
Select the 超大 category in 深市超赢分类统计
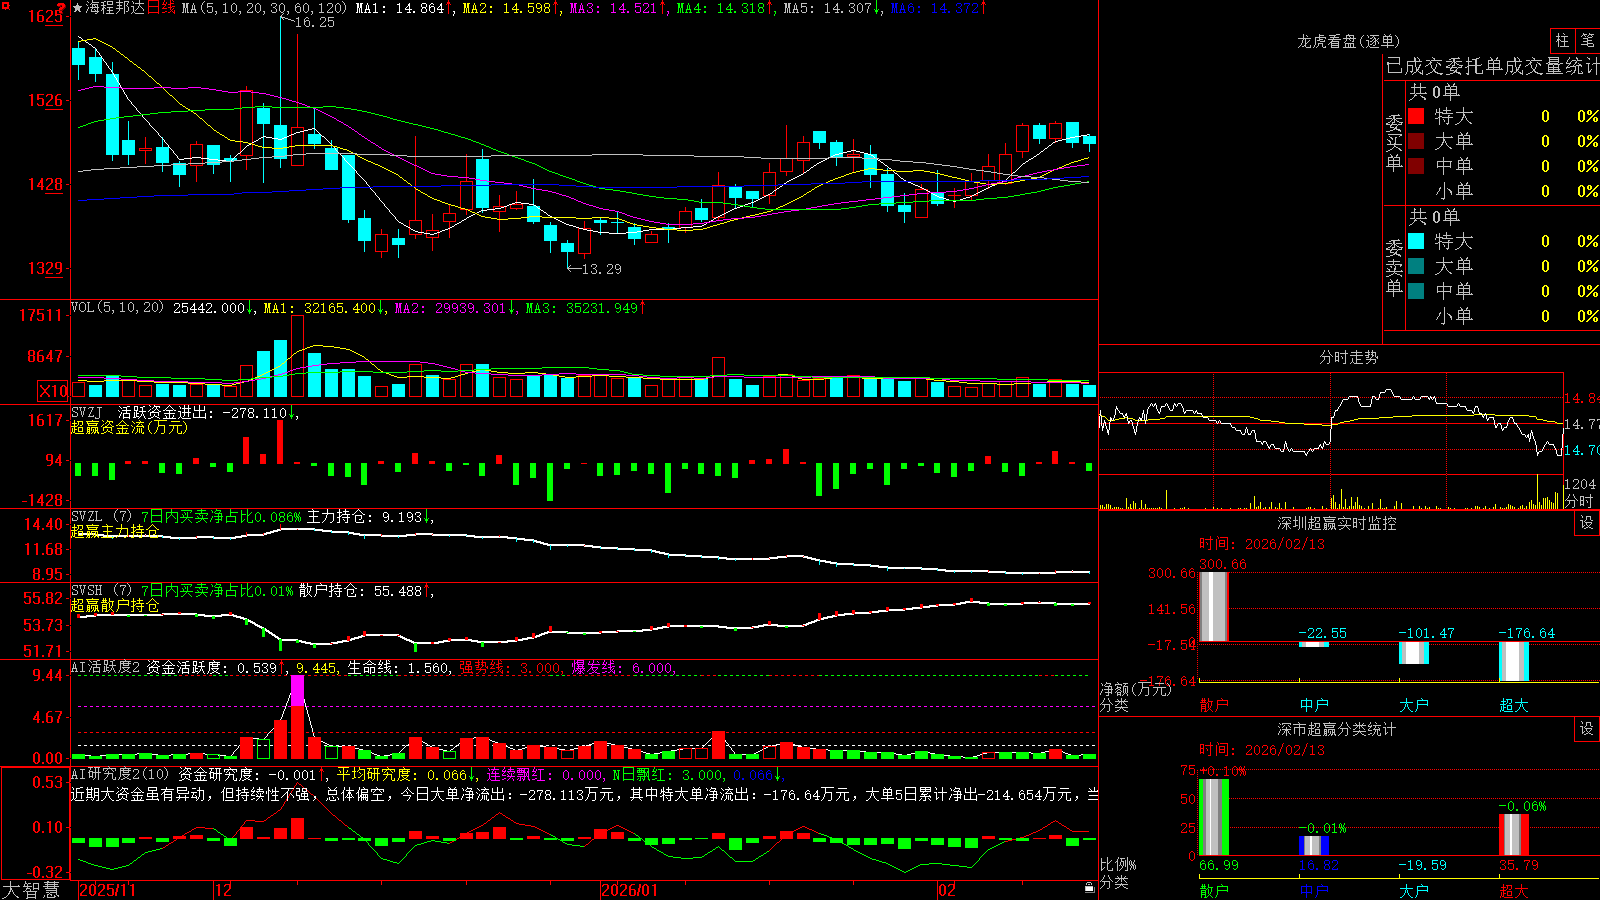point(1514,890)
